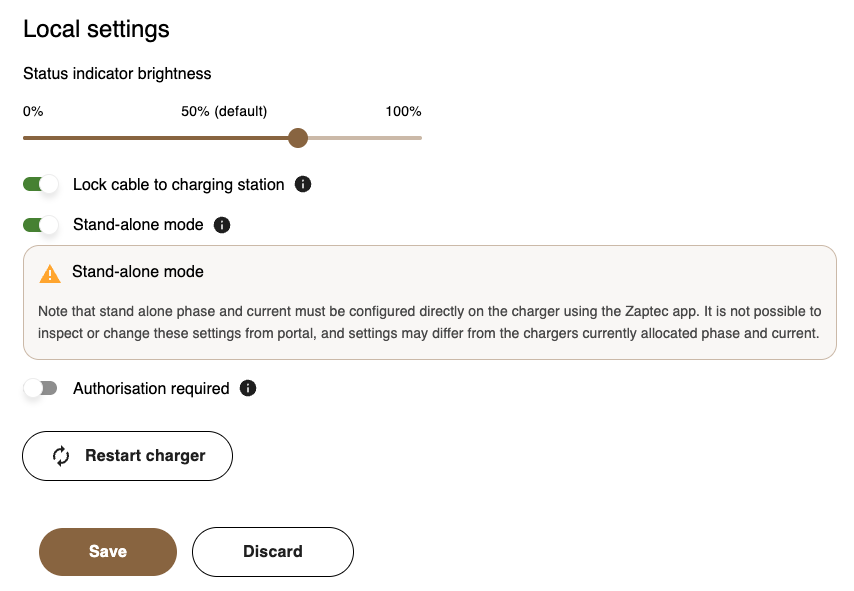Discard the changes
This screenshot has width=854, height=591.
[x=273, y=552]
